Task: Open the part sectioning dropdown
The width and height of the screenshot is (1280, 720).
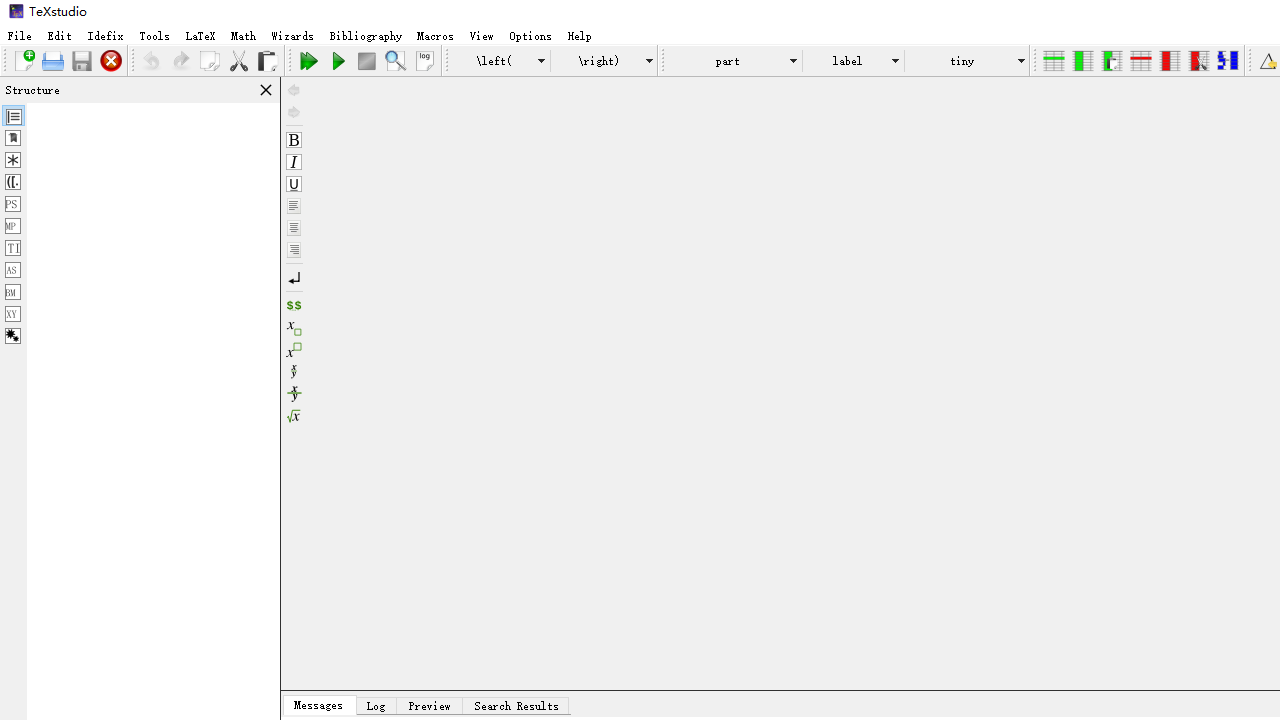Action: click(732, 61)
